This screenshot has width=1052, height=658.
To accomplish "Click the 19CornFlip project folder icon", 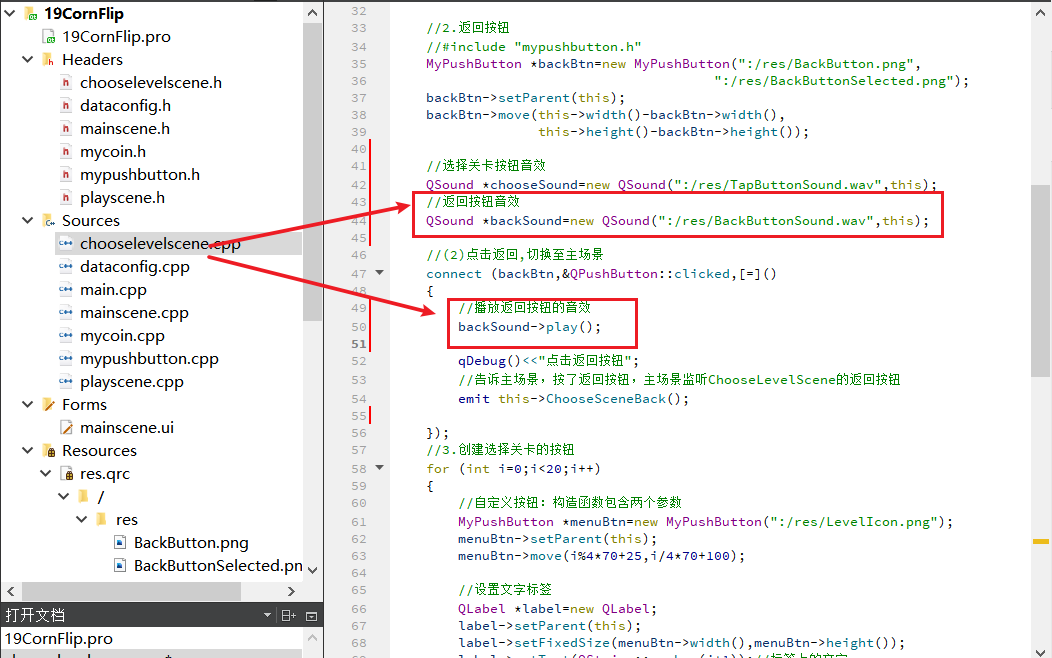I will (32, 13).
